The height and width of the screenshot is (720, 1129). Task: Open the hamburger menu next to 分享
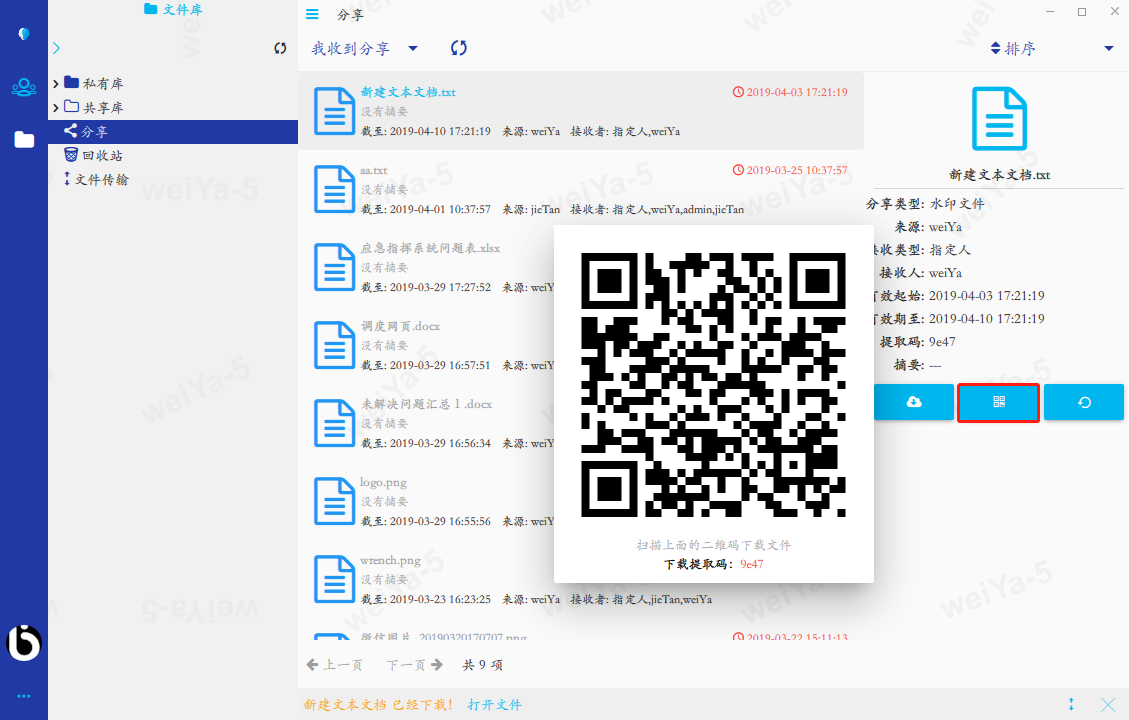pos(313,14)
